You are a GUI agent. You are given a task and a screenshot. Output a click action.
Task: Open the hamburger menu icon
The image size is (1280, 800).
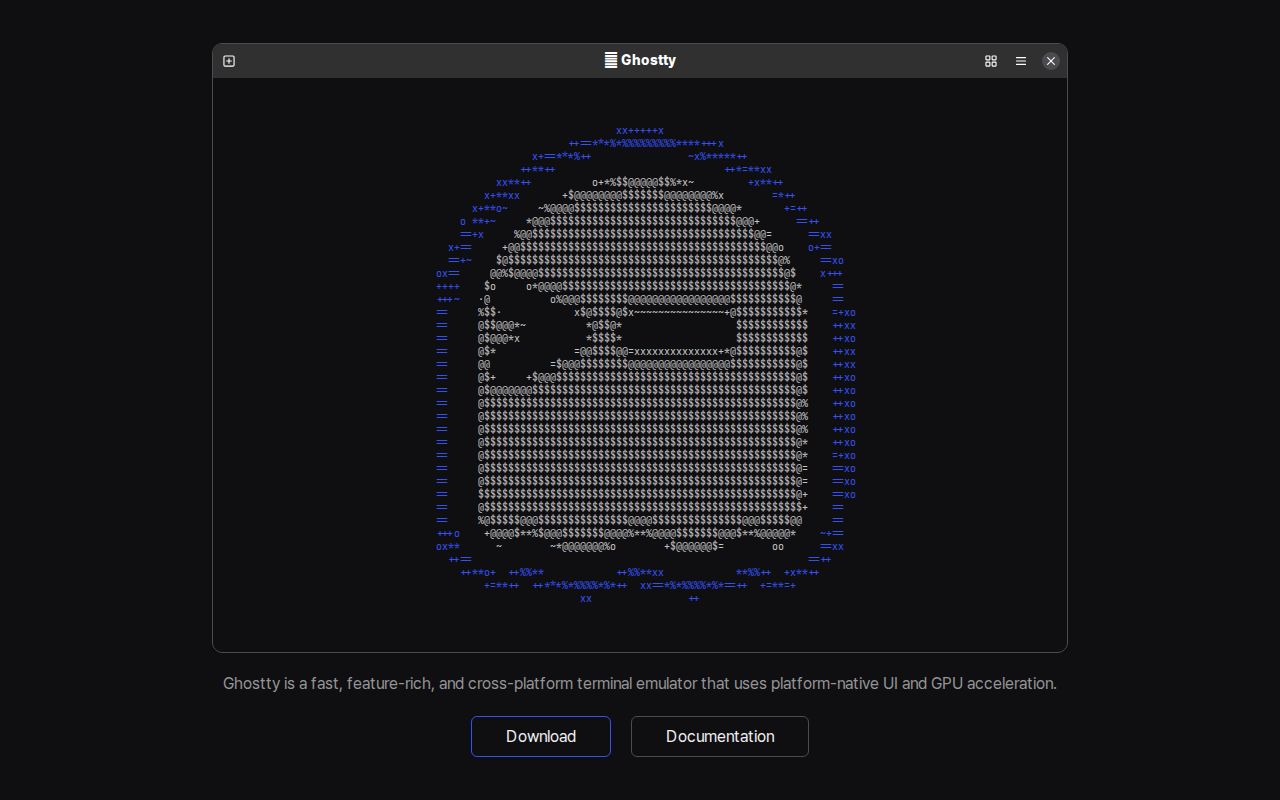[1021, 61]
